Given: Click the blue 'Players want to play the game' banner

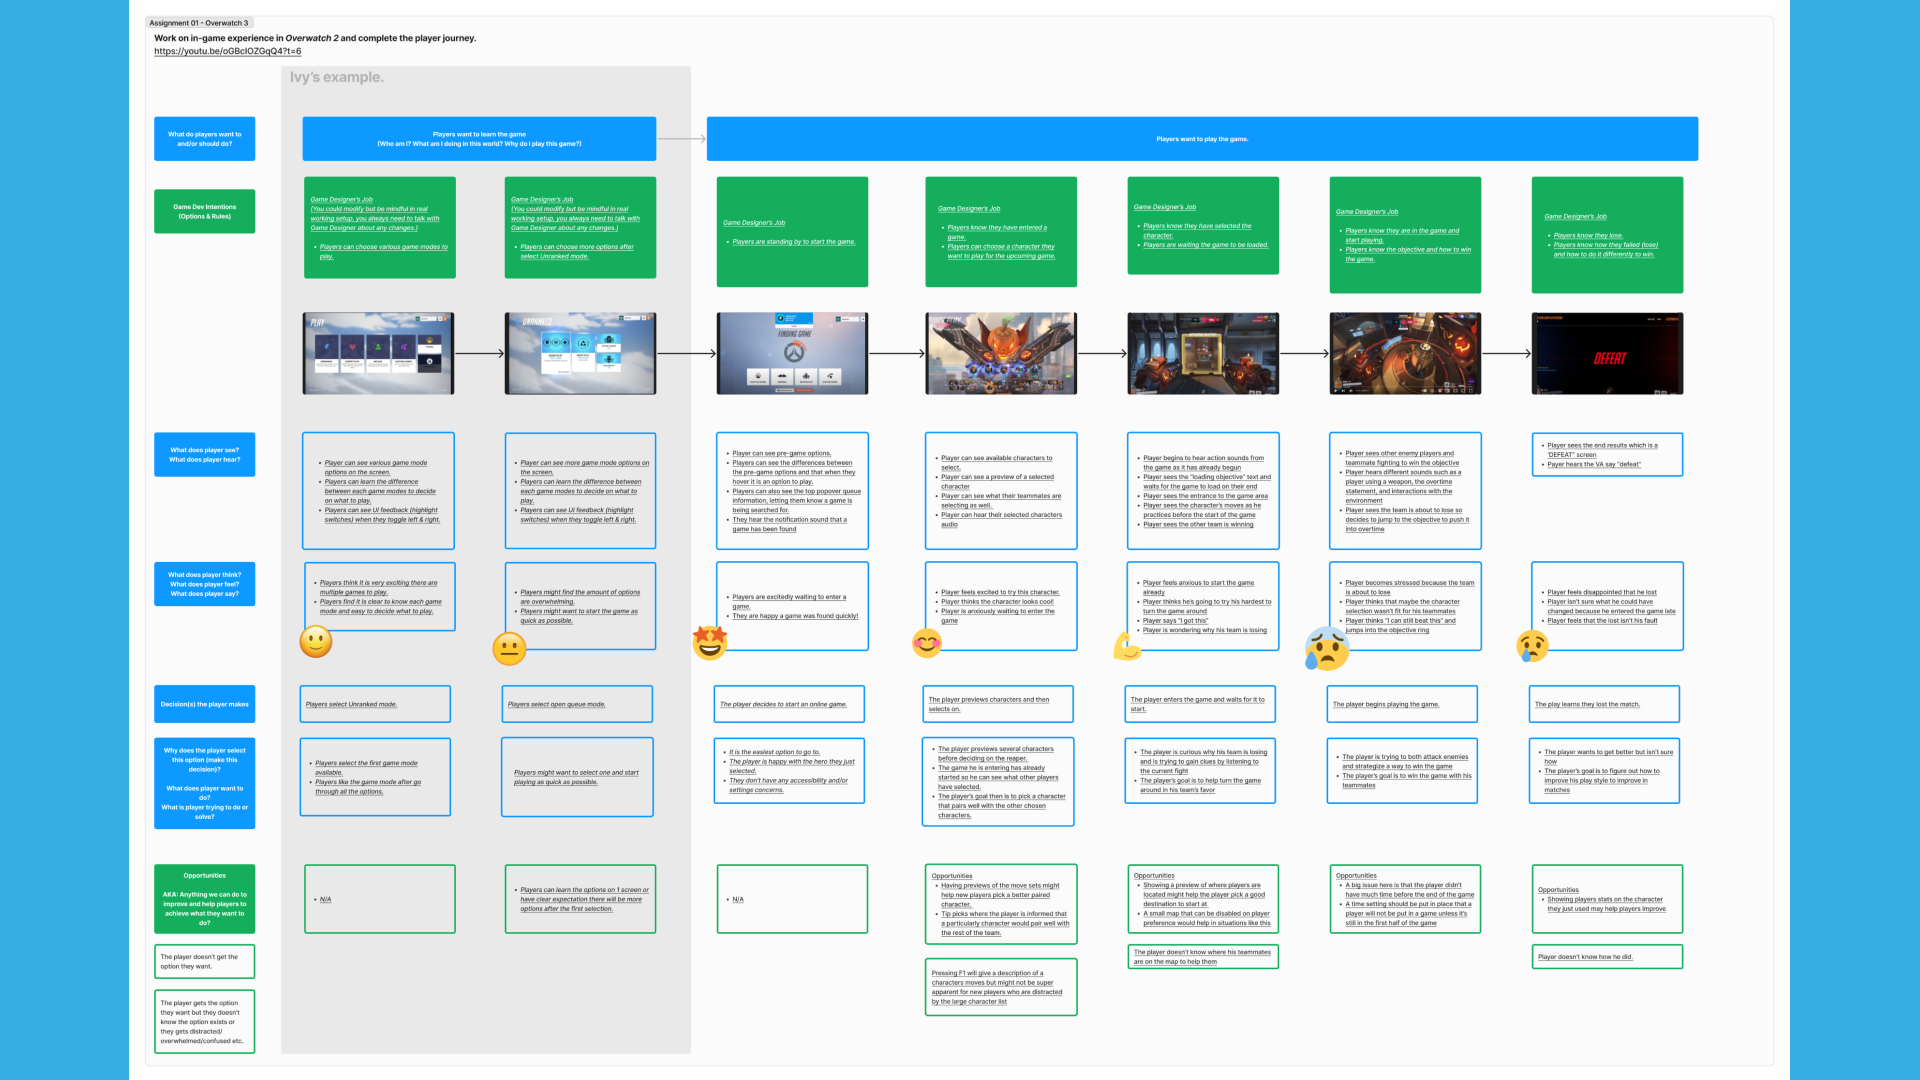Looking at the screenshot, I should click(1202, 139).
